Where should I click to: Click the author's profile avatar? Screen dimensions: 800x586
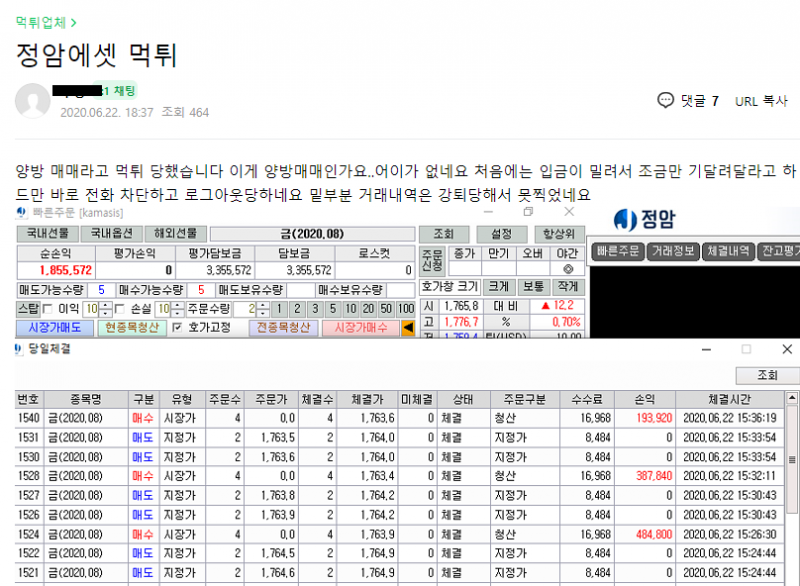[x=33, y=101]
